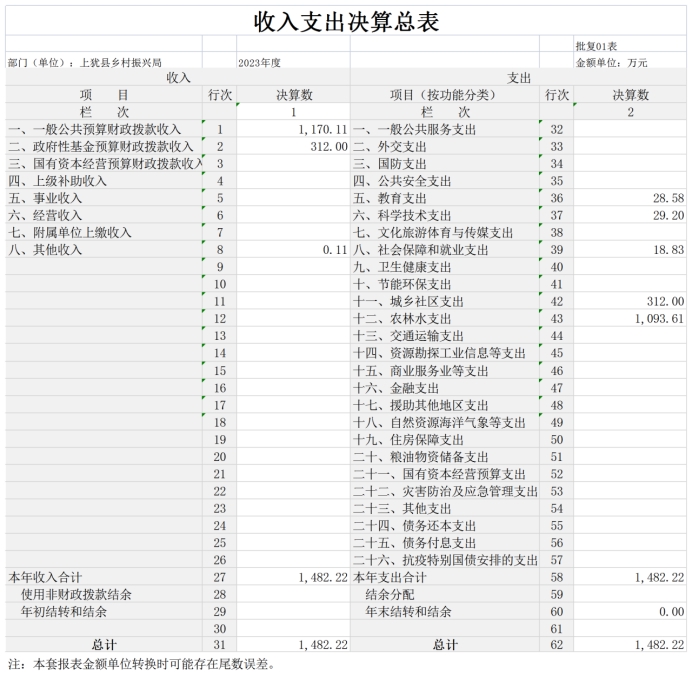Click the 2023年度 cell
The width and height of the screenshot is (693, 675).
259,62
